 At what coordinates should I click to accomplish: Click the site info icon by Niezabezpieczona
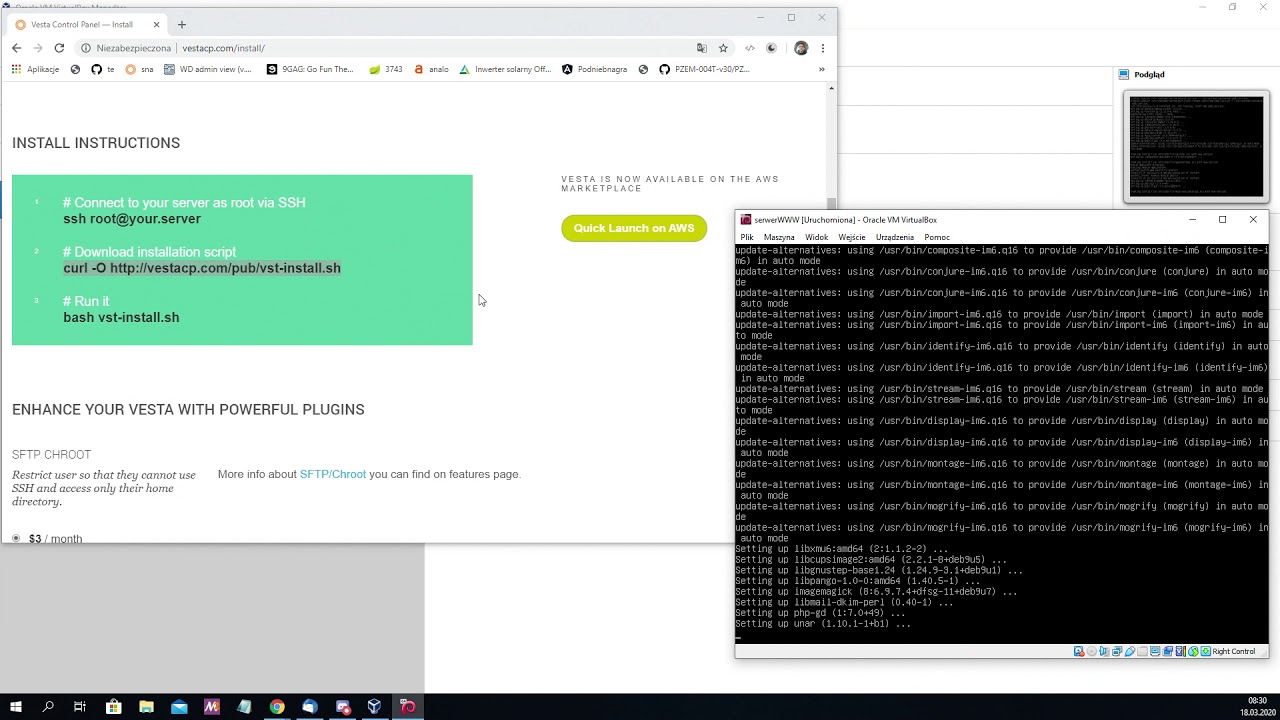point(86,48)
